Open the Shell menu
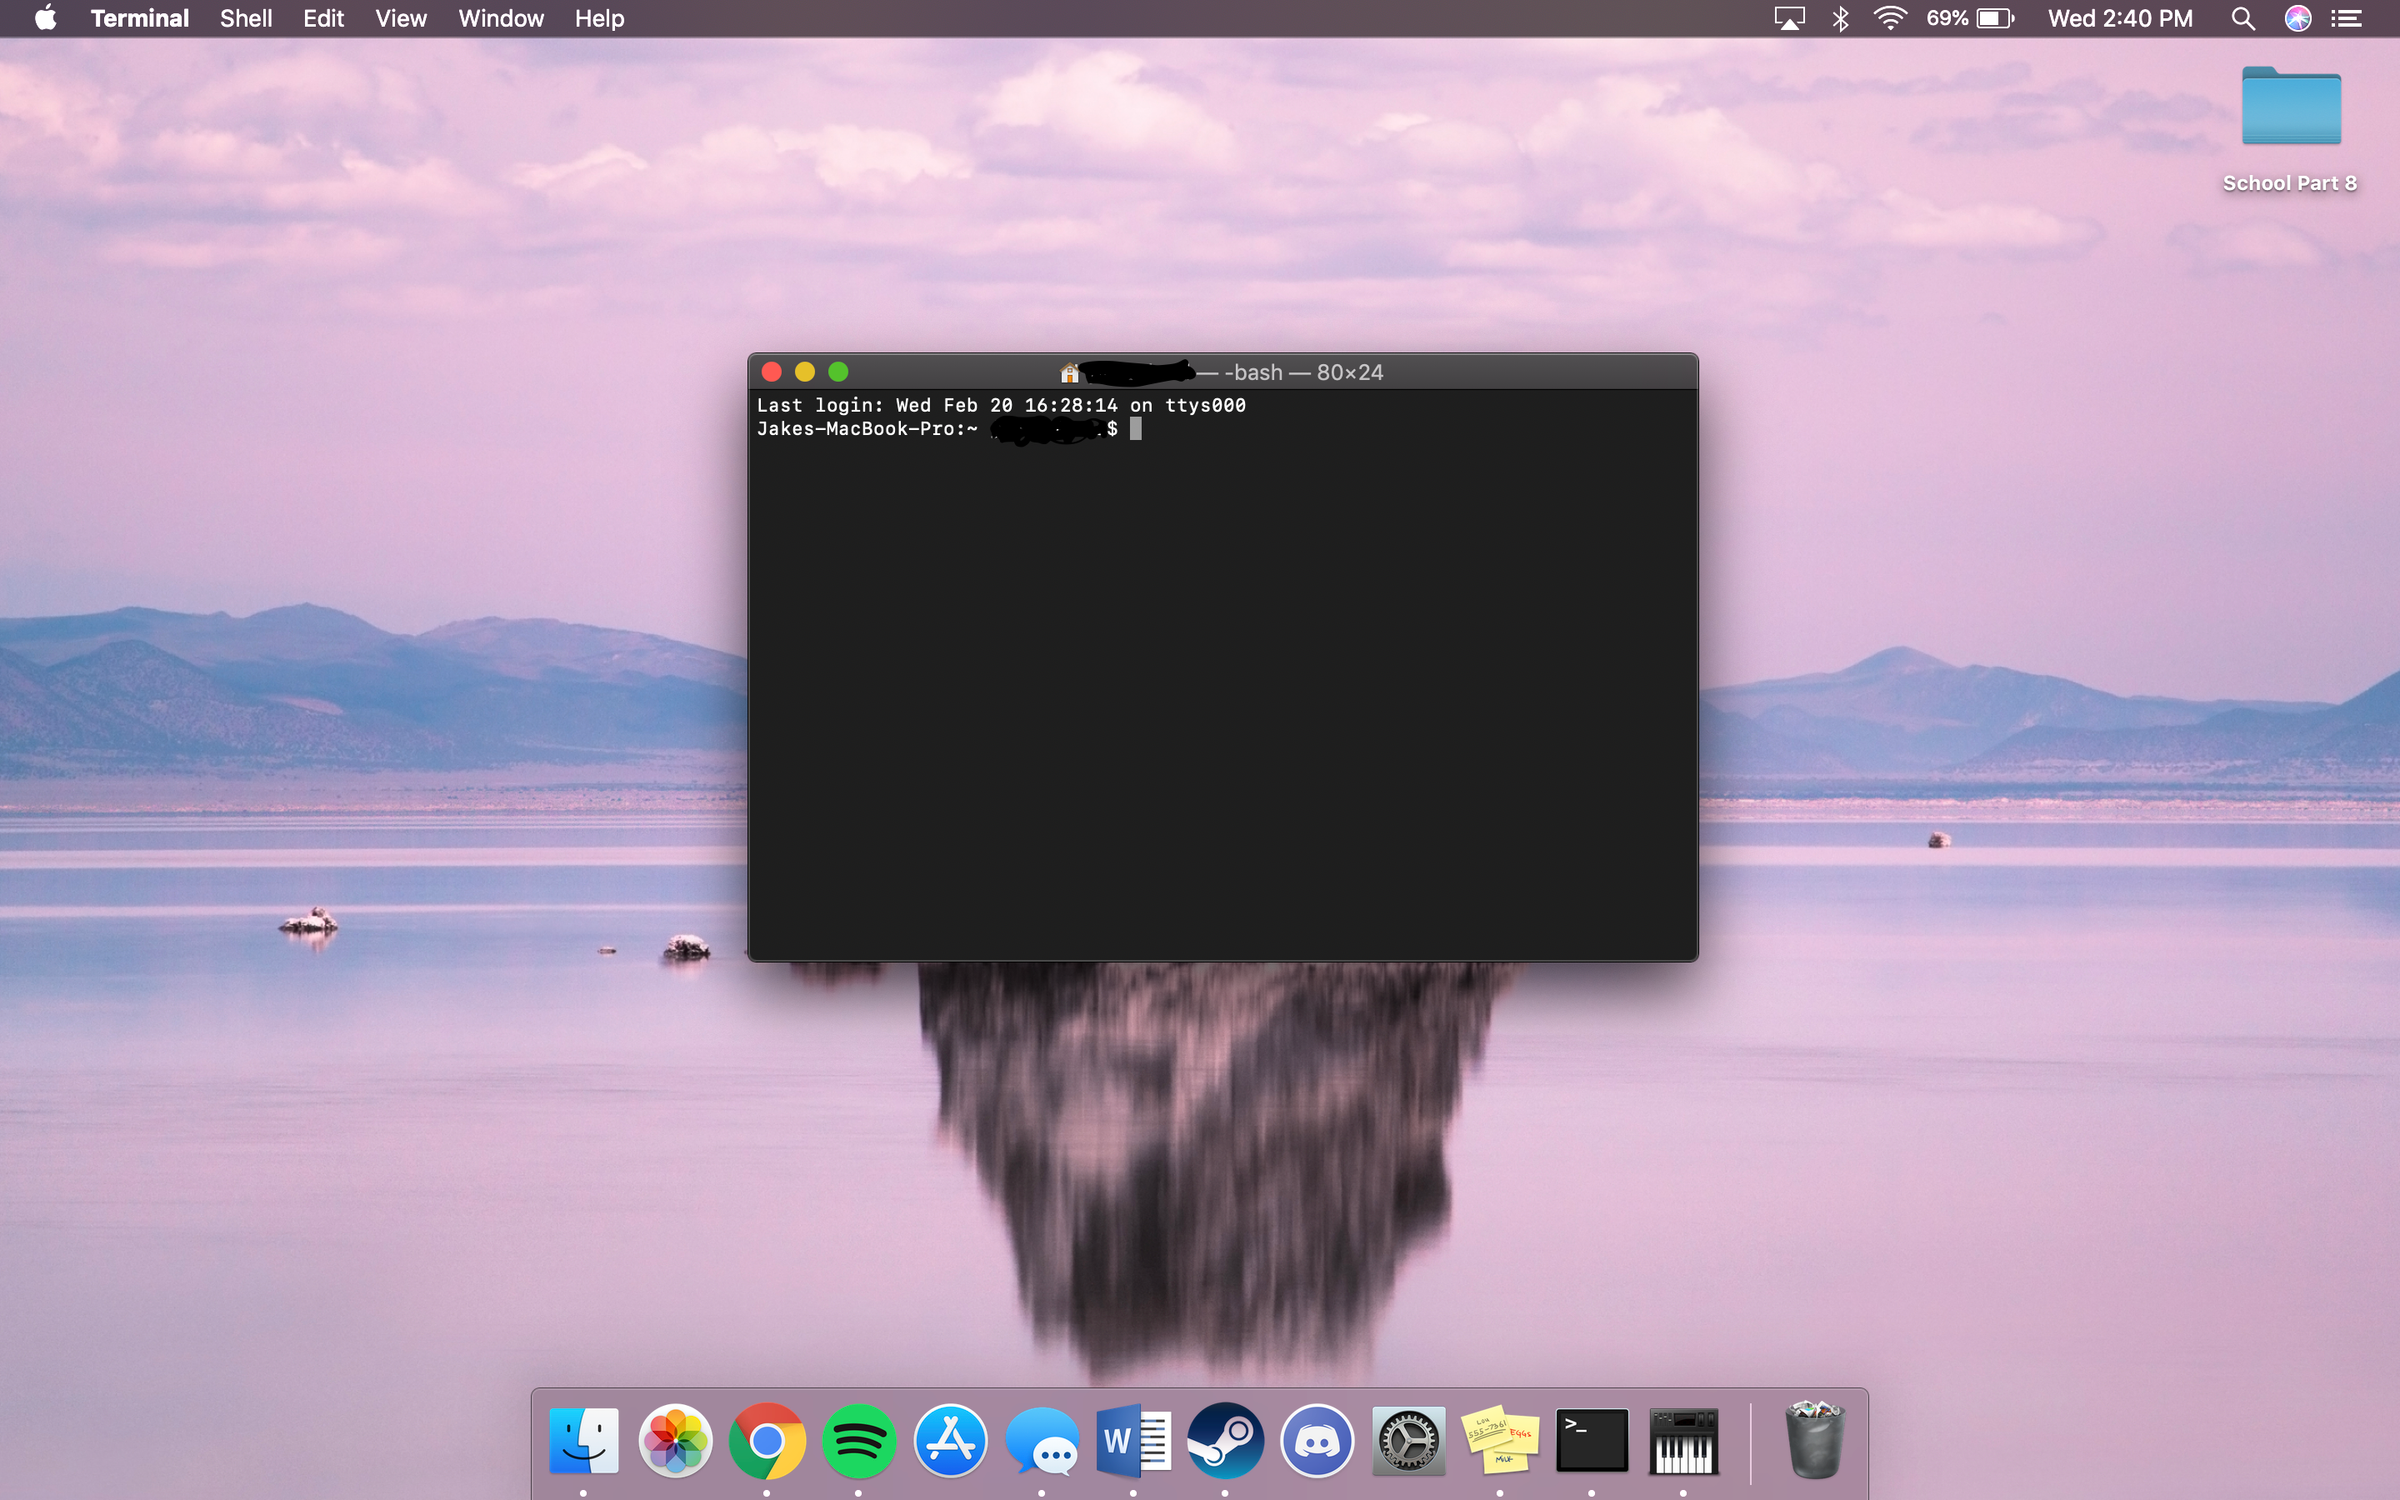The height and width of the screenshot is (1500, 2400). coord(245,18)
